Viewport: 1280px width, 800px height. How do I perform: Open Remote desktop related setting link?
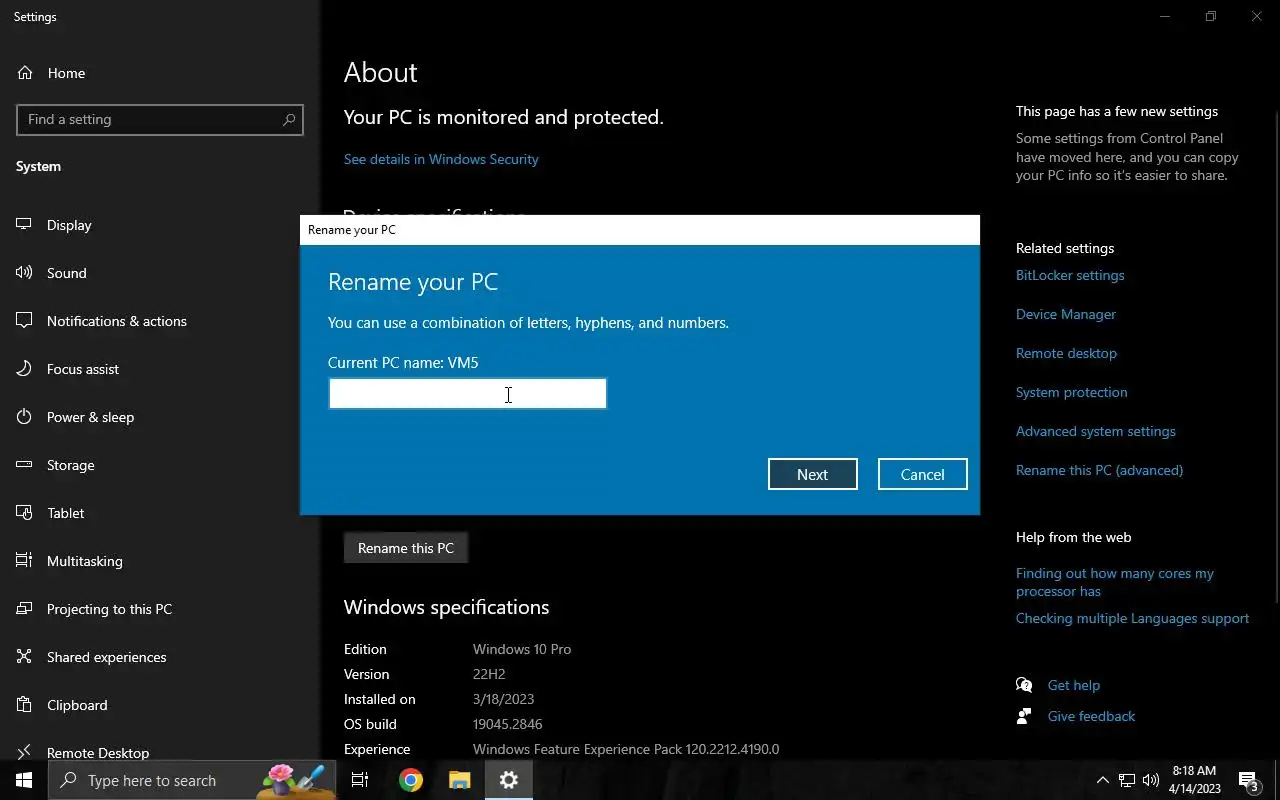point(1066,353)
